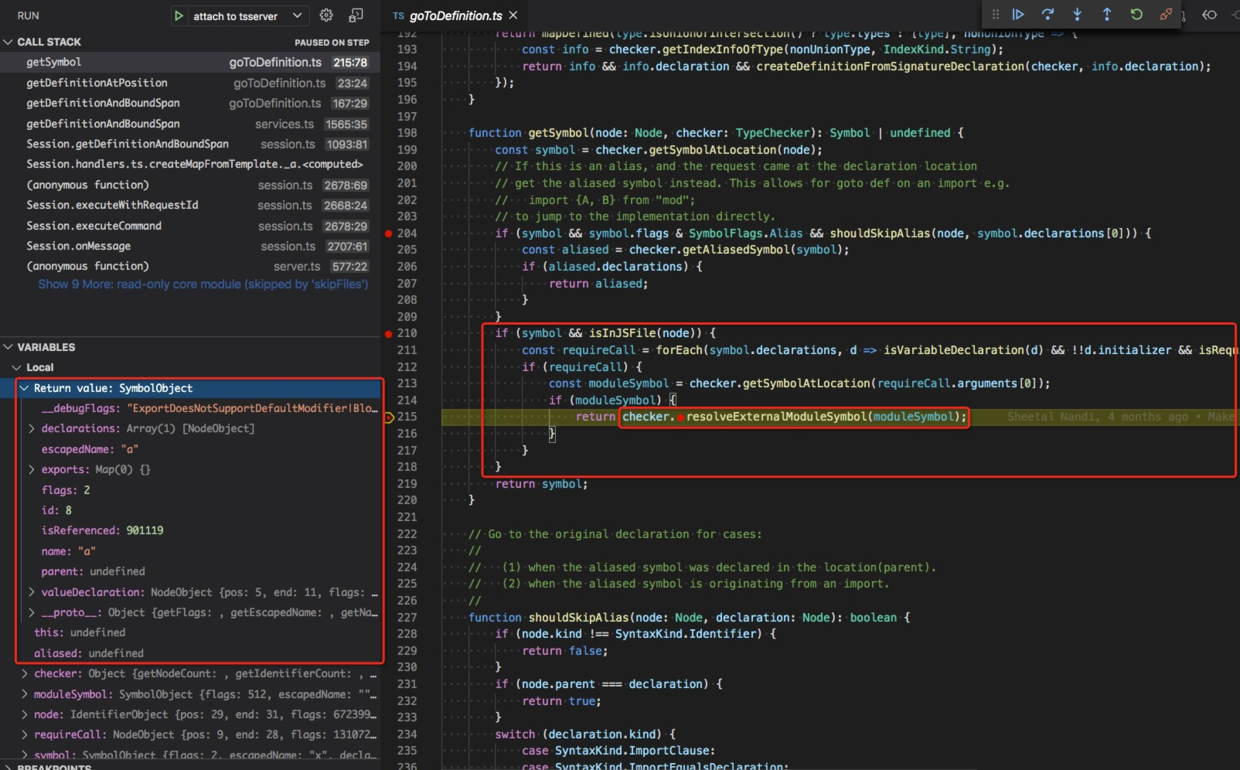Start debugging with the green play icon
The height and width of the screenshot is (770, 1240).
(179, 16)
